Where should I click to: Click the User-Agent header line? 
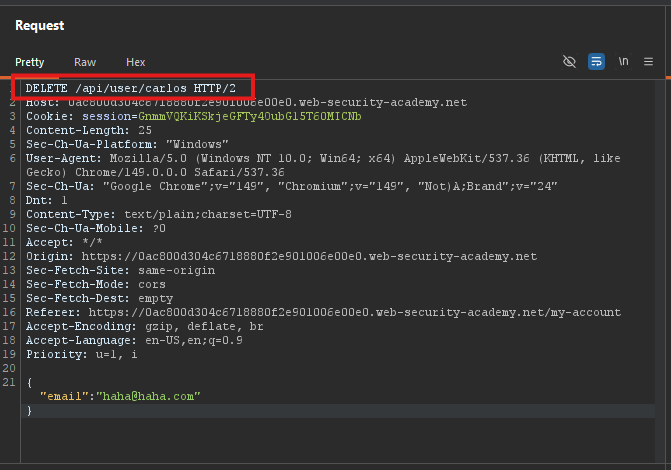pos(323,158)
